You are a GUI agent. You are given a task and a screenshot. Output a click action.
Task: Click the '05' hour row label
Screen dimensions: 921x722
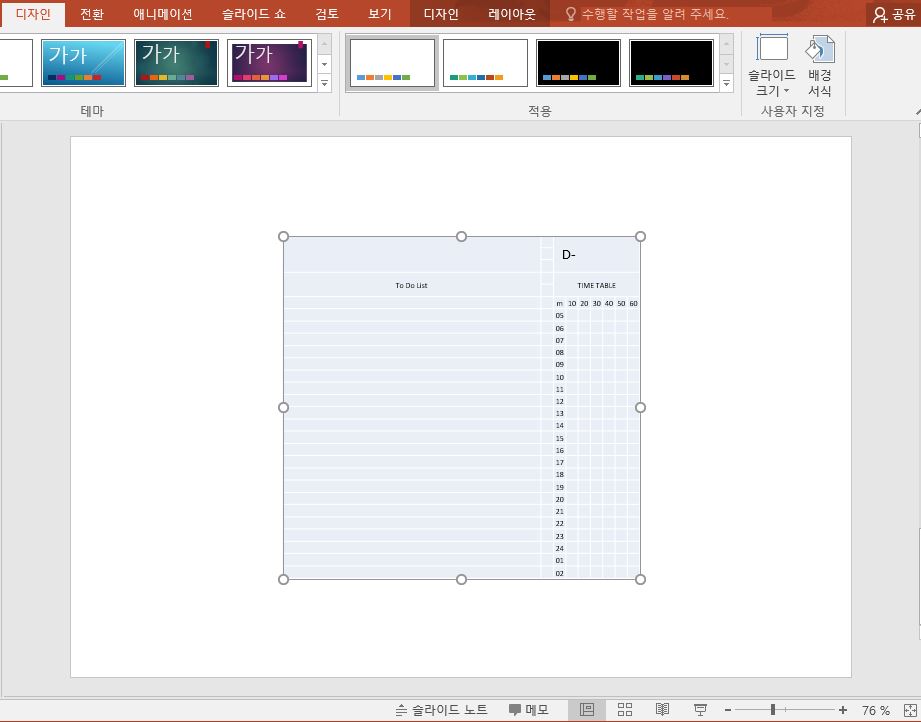coord(560,315)
